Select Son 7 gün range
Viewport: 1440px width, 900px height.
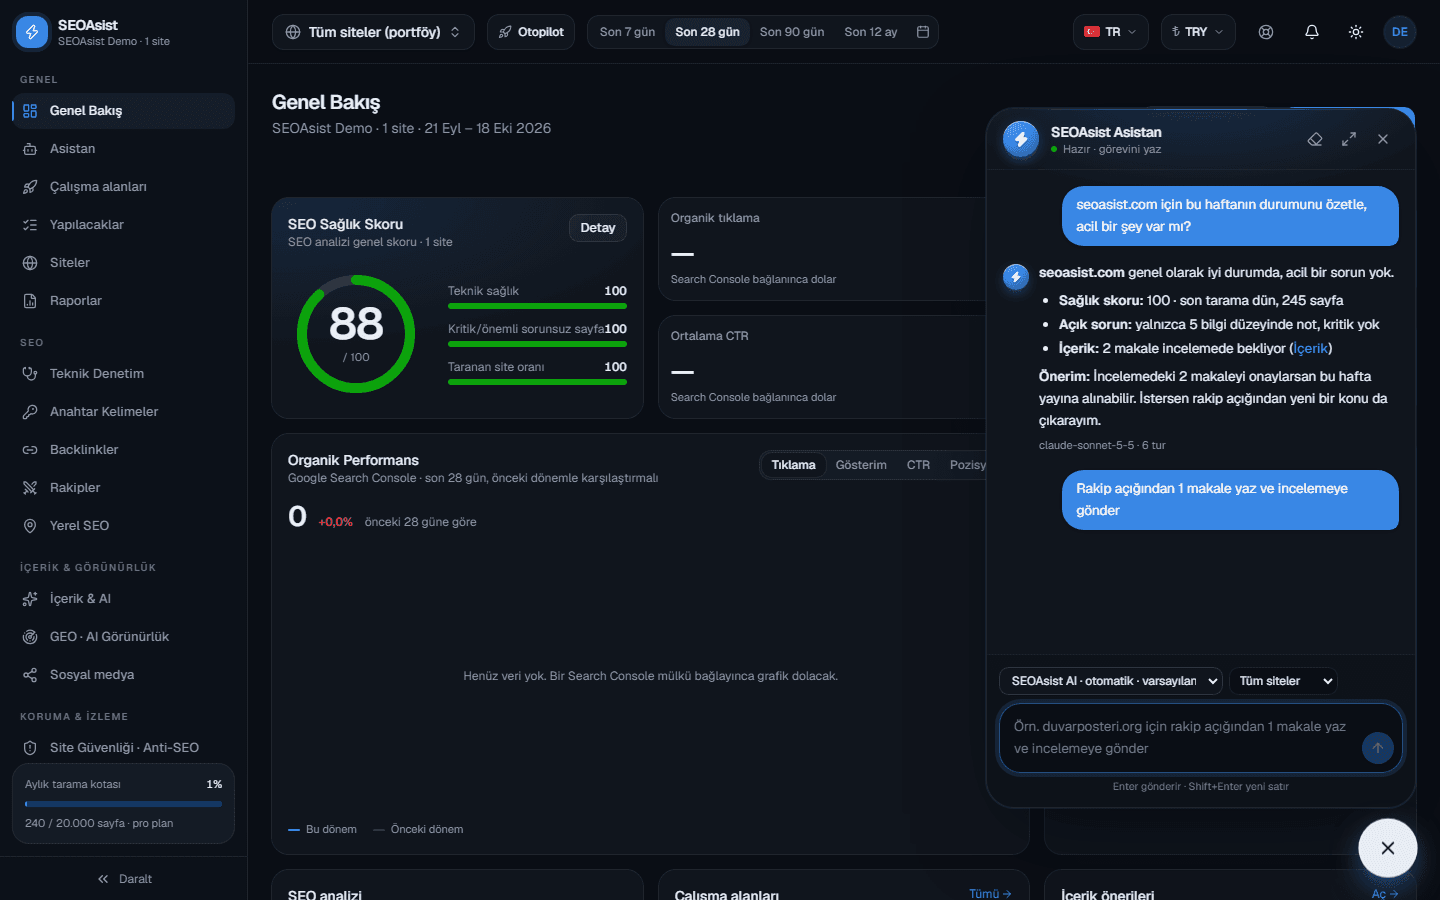(627, 32)
